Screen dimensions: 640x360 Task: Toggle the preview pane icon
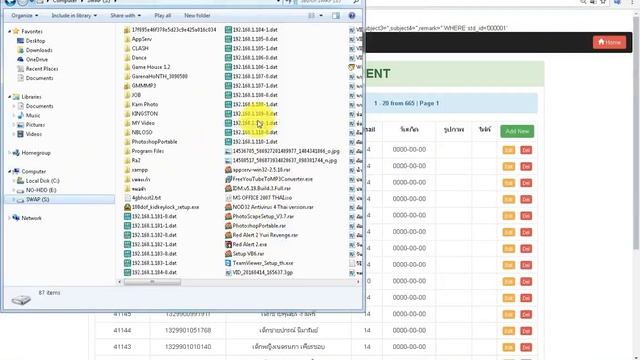click(336, 16)
